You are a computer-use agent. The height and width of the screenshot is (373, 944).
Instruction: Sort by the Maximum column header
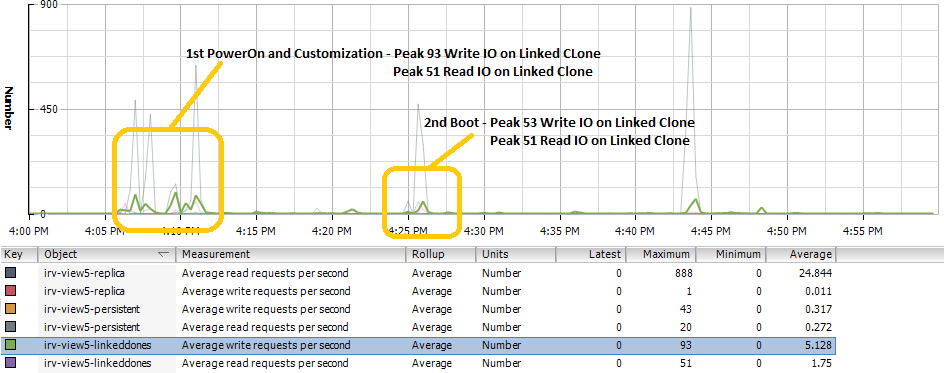point(662,254)
